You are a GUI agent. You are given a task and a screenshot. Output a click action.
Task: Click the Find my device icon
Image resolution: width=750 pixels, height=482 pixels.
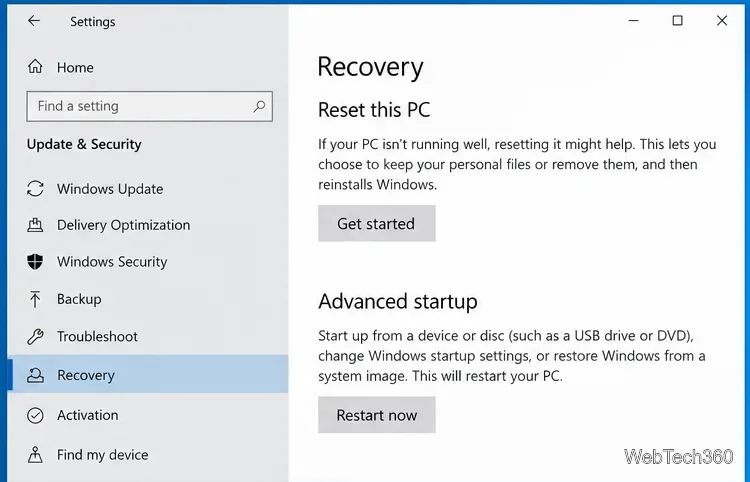point(35,454)
